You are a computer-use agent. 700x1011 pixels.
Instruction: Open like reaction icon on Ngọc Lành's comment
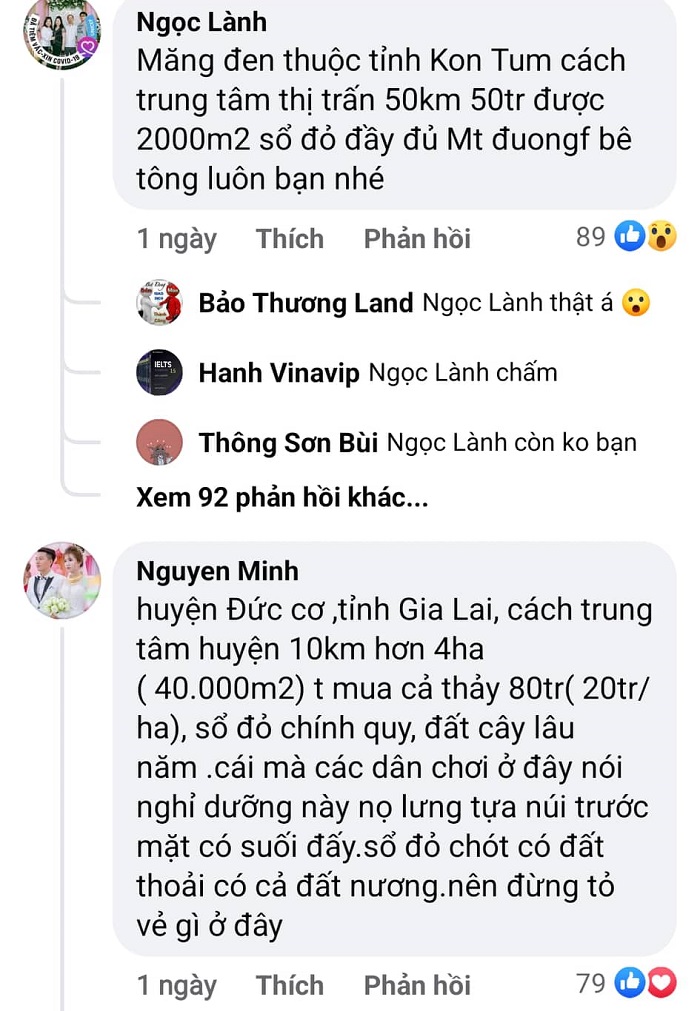pos(630,236)
